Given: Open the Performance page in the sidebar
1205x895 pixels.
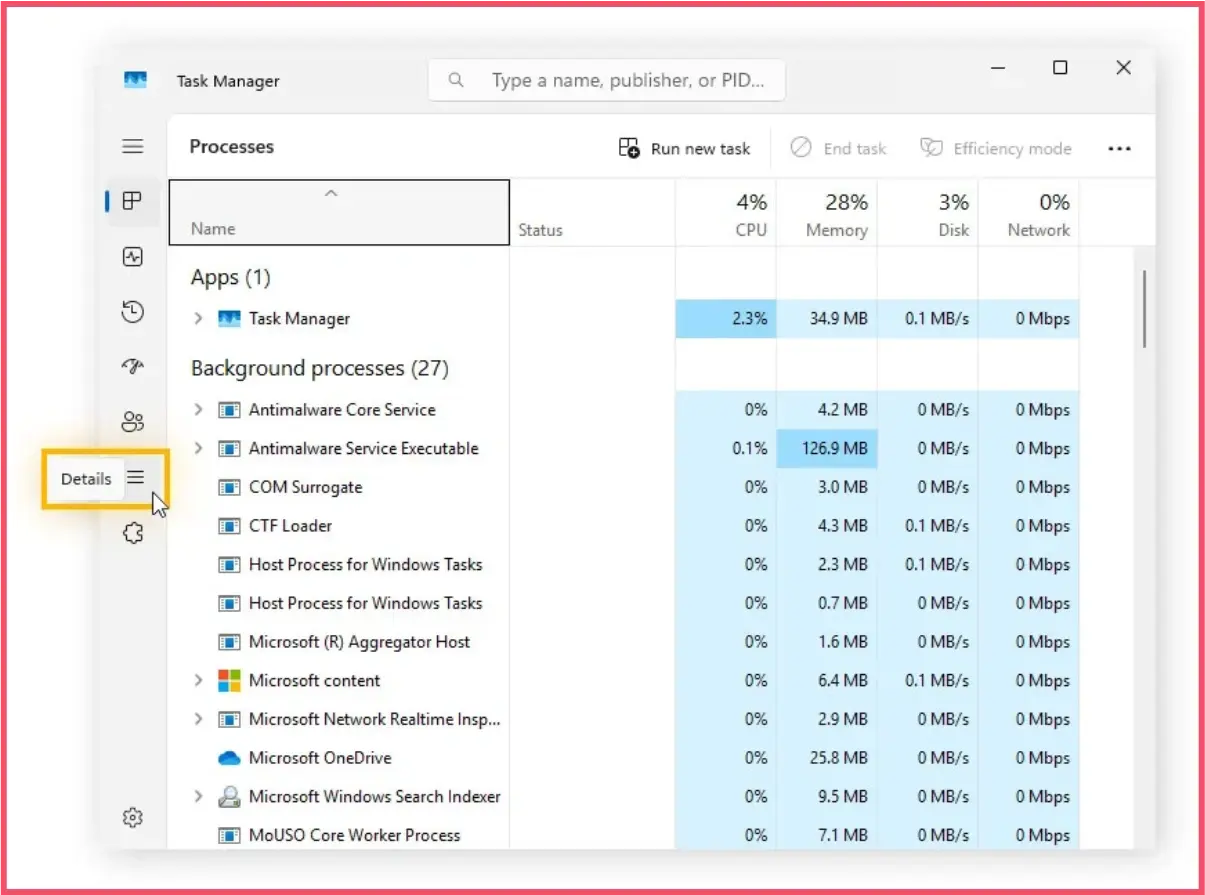Looking at the screenshot, I should (x=132, y=256).
